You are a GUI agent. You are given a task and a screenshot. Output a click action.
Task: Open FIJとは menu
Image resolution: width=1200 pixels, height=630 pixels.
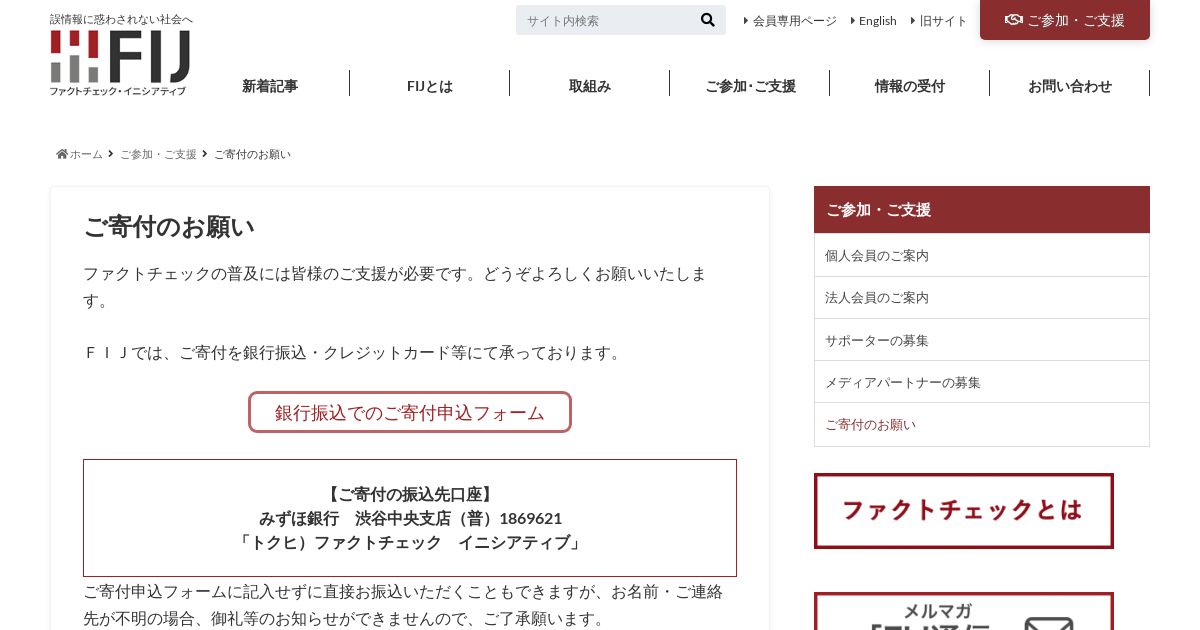click(430, 86)
